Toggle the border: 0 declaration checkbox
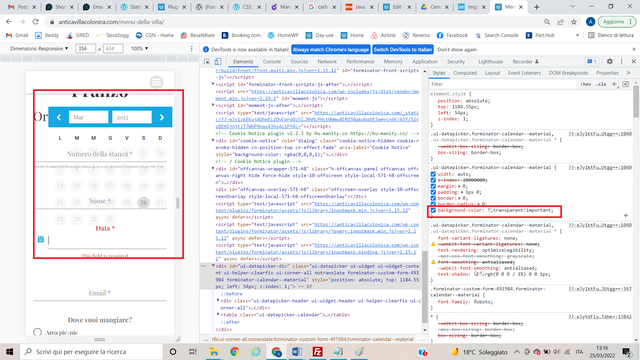640x360 pixels. click(433, 198)
